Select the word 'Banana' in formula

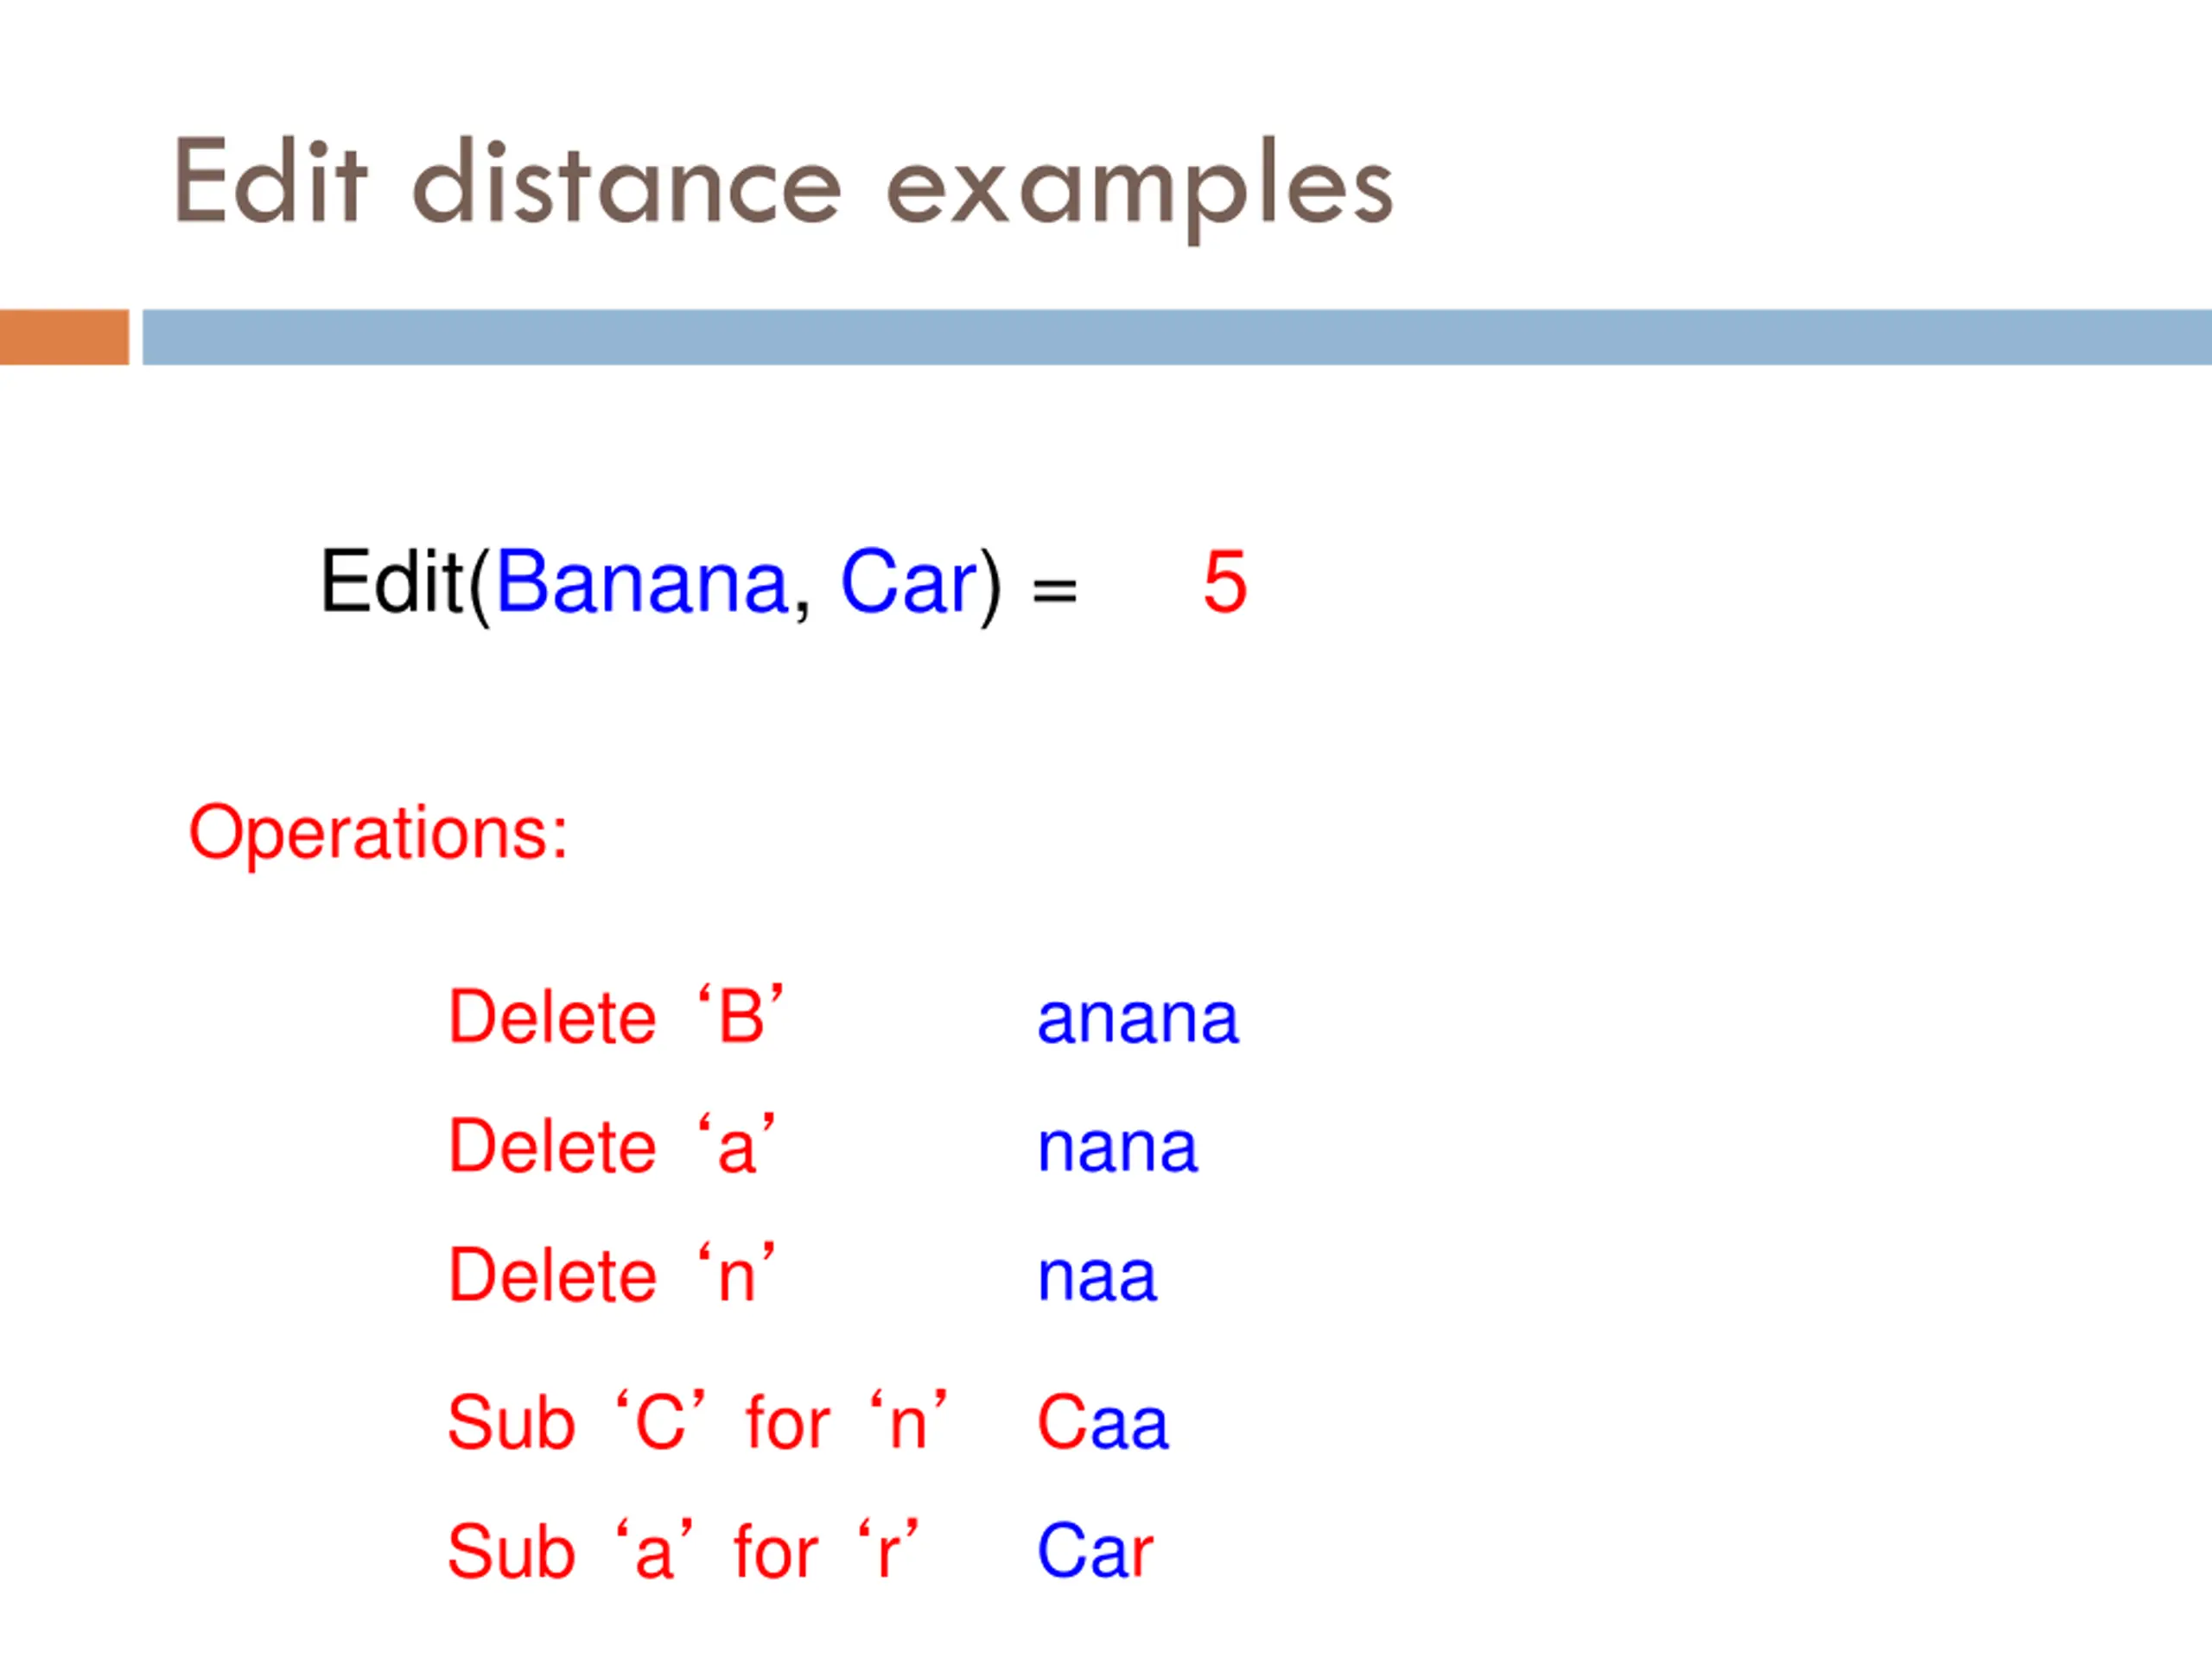pyautogui.click(x=642, y=582)
